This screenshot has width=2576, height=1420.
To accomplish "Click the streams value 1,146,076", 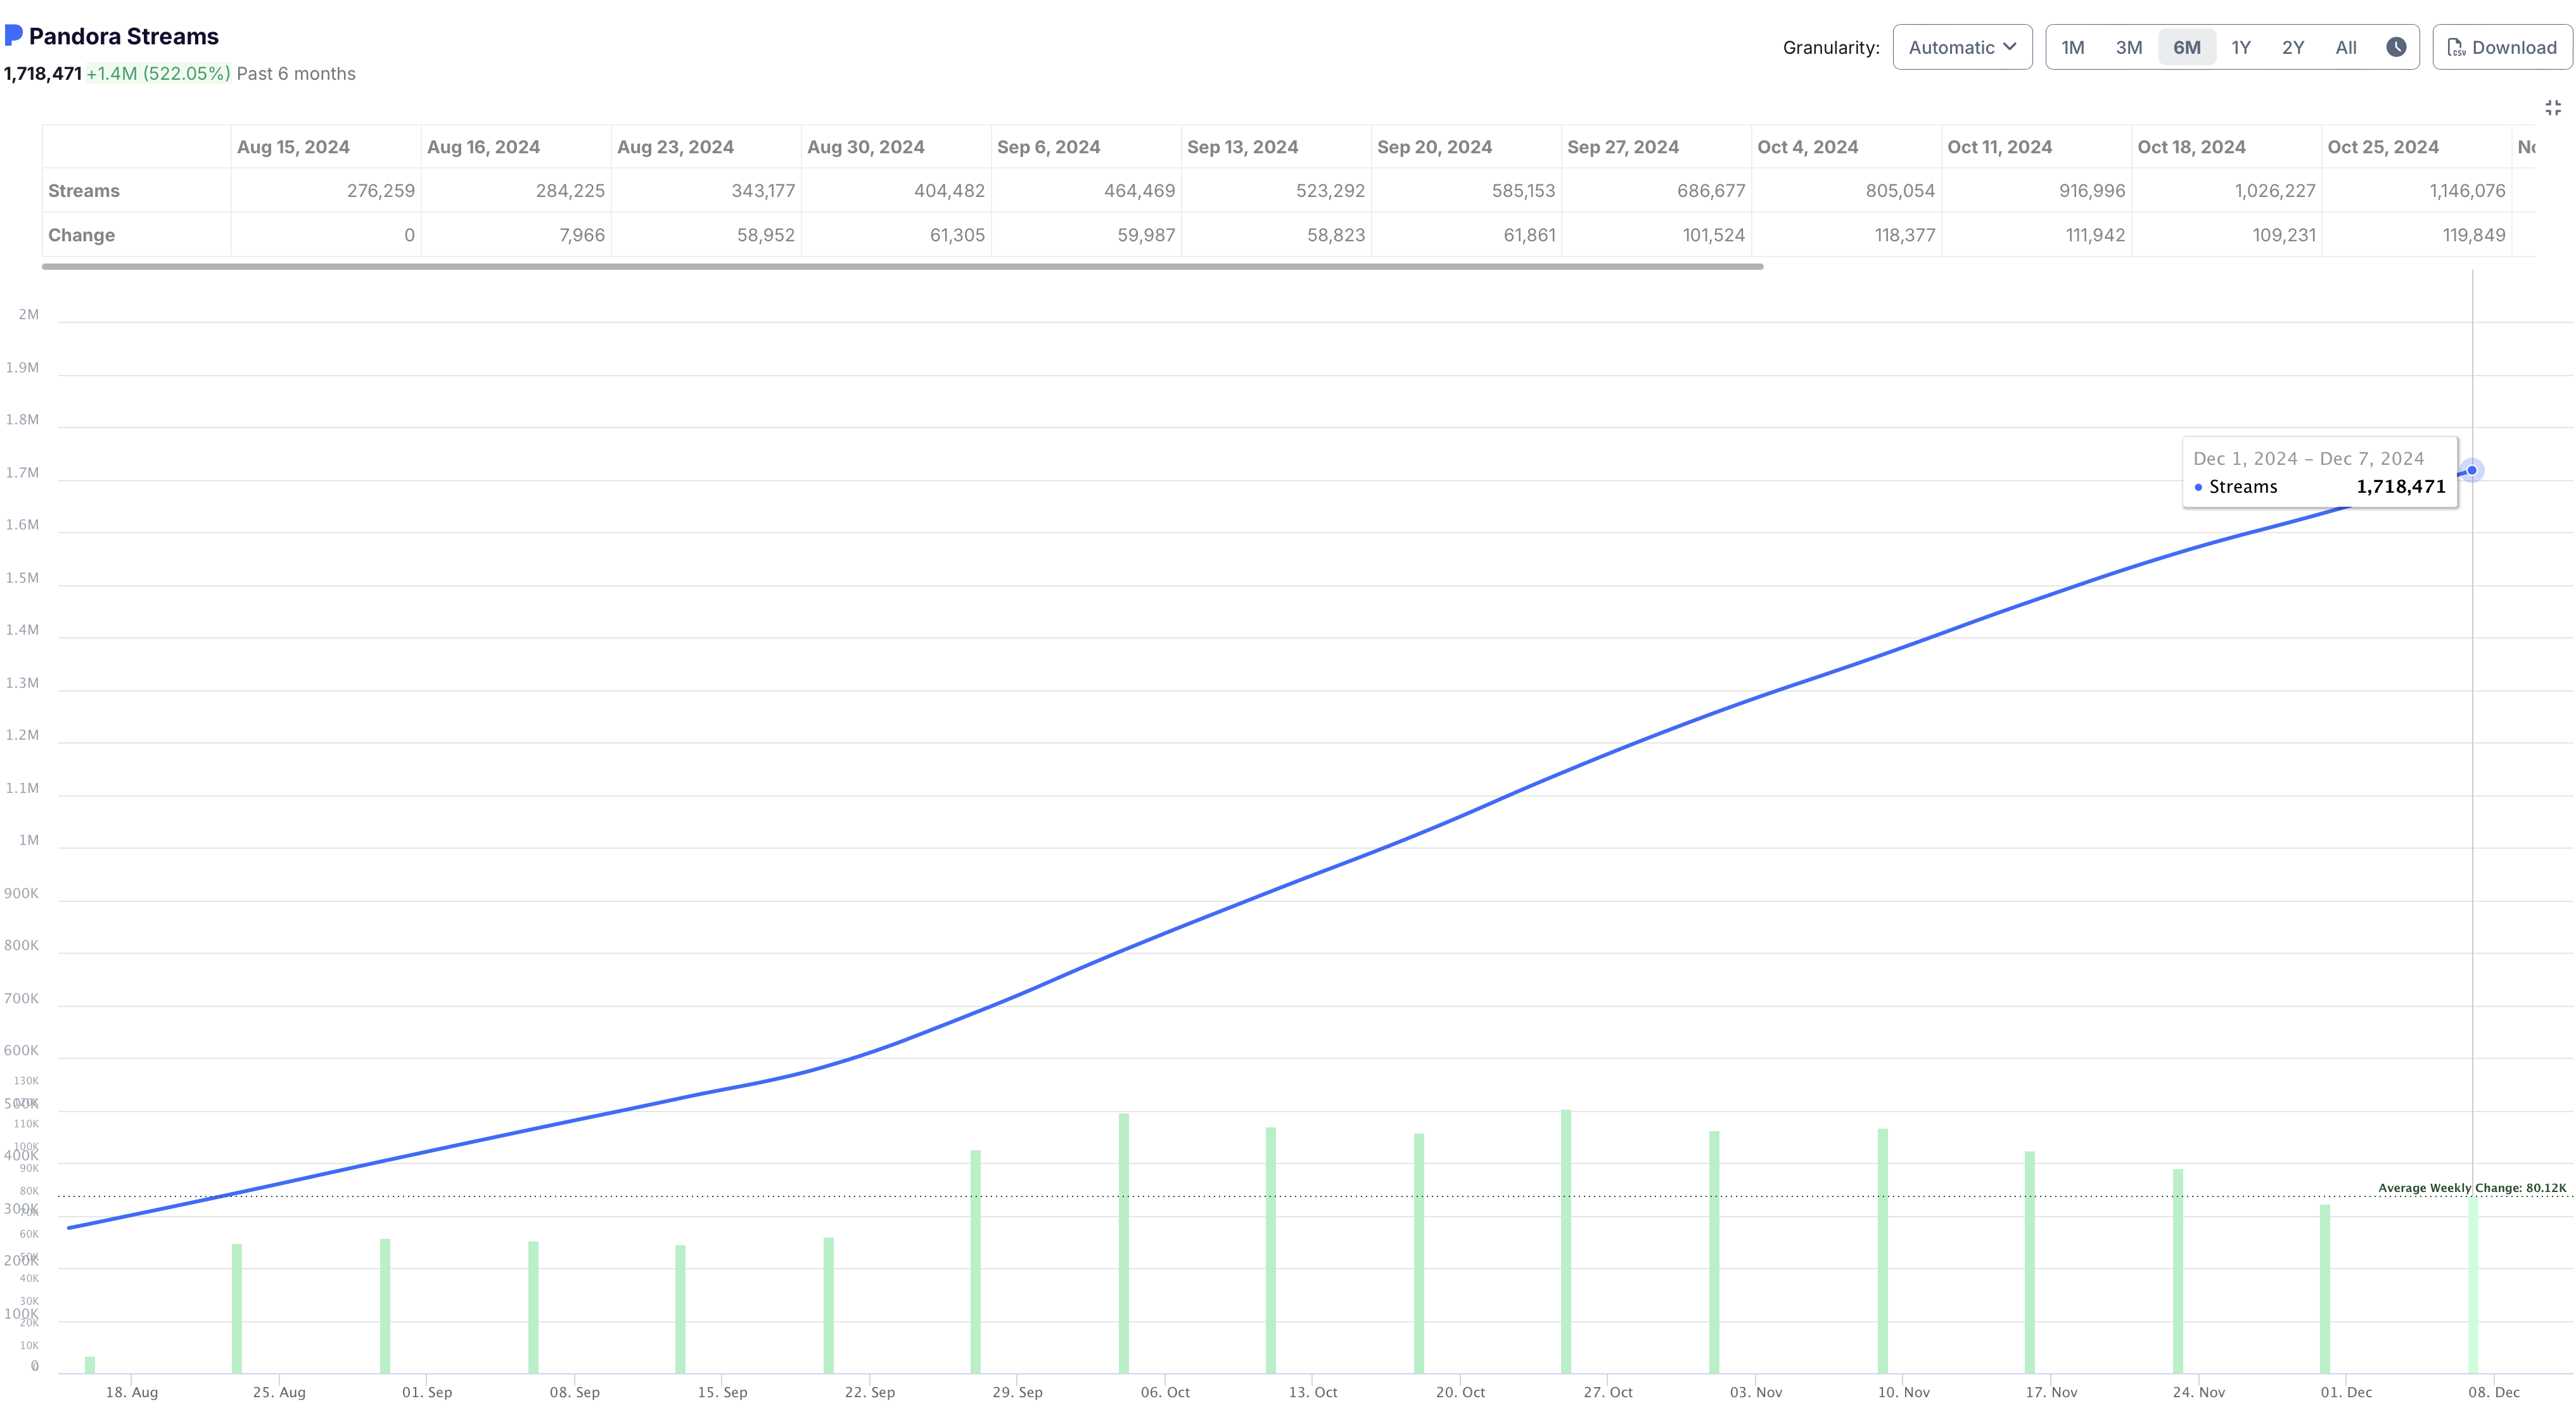I will click(2467, 191).
